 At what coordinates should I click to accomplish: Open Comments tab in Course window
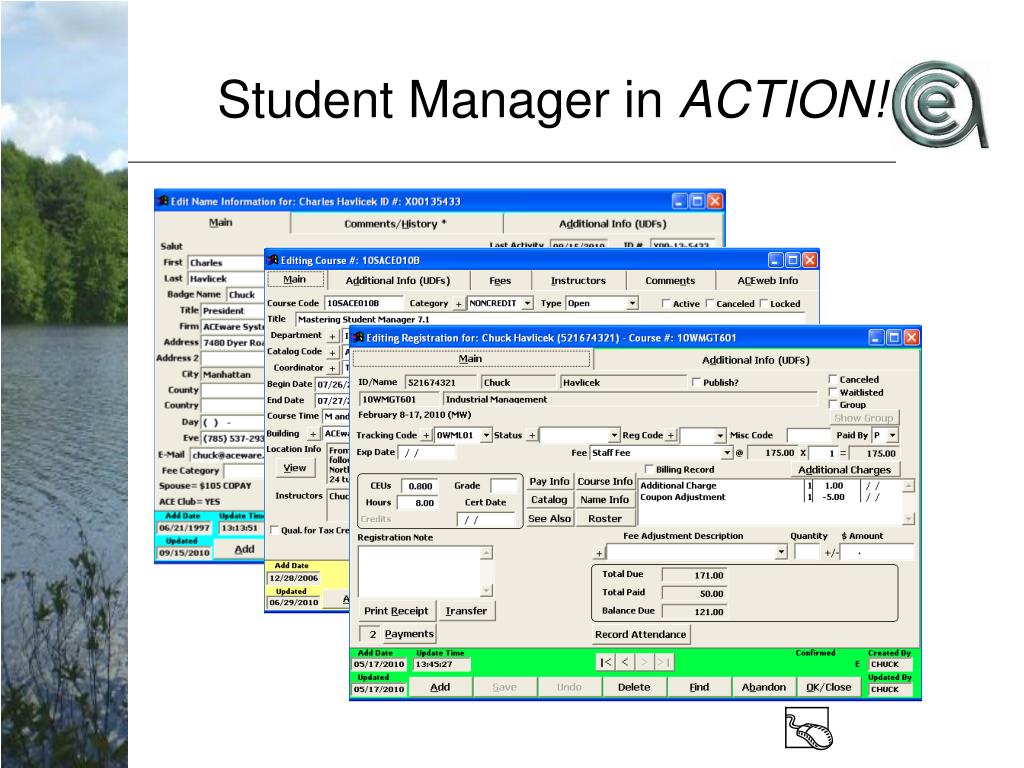pyautogui.click(x=670, y=281)
